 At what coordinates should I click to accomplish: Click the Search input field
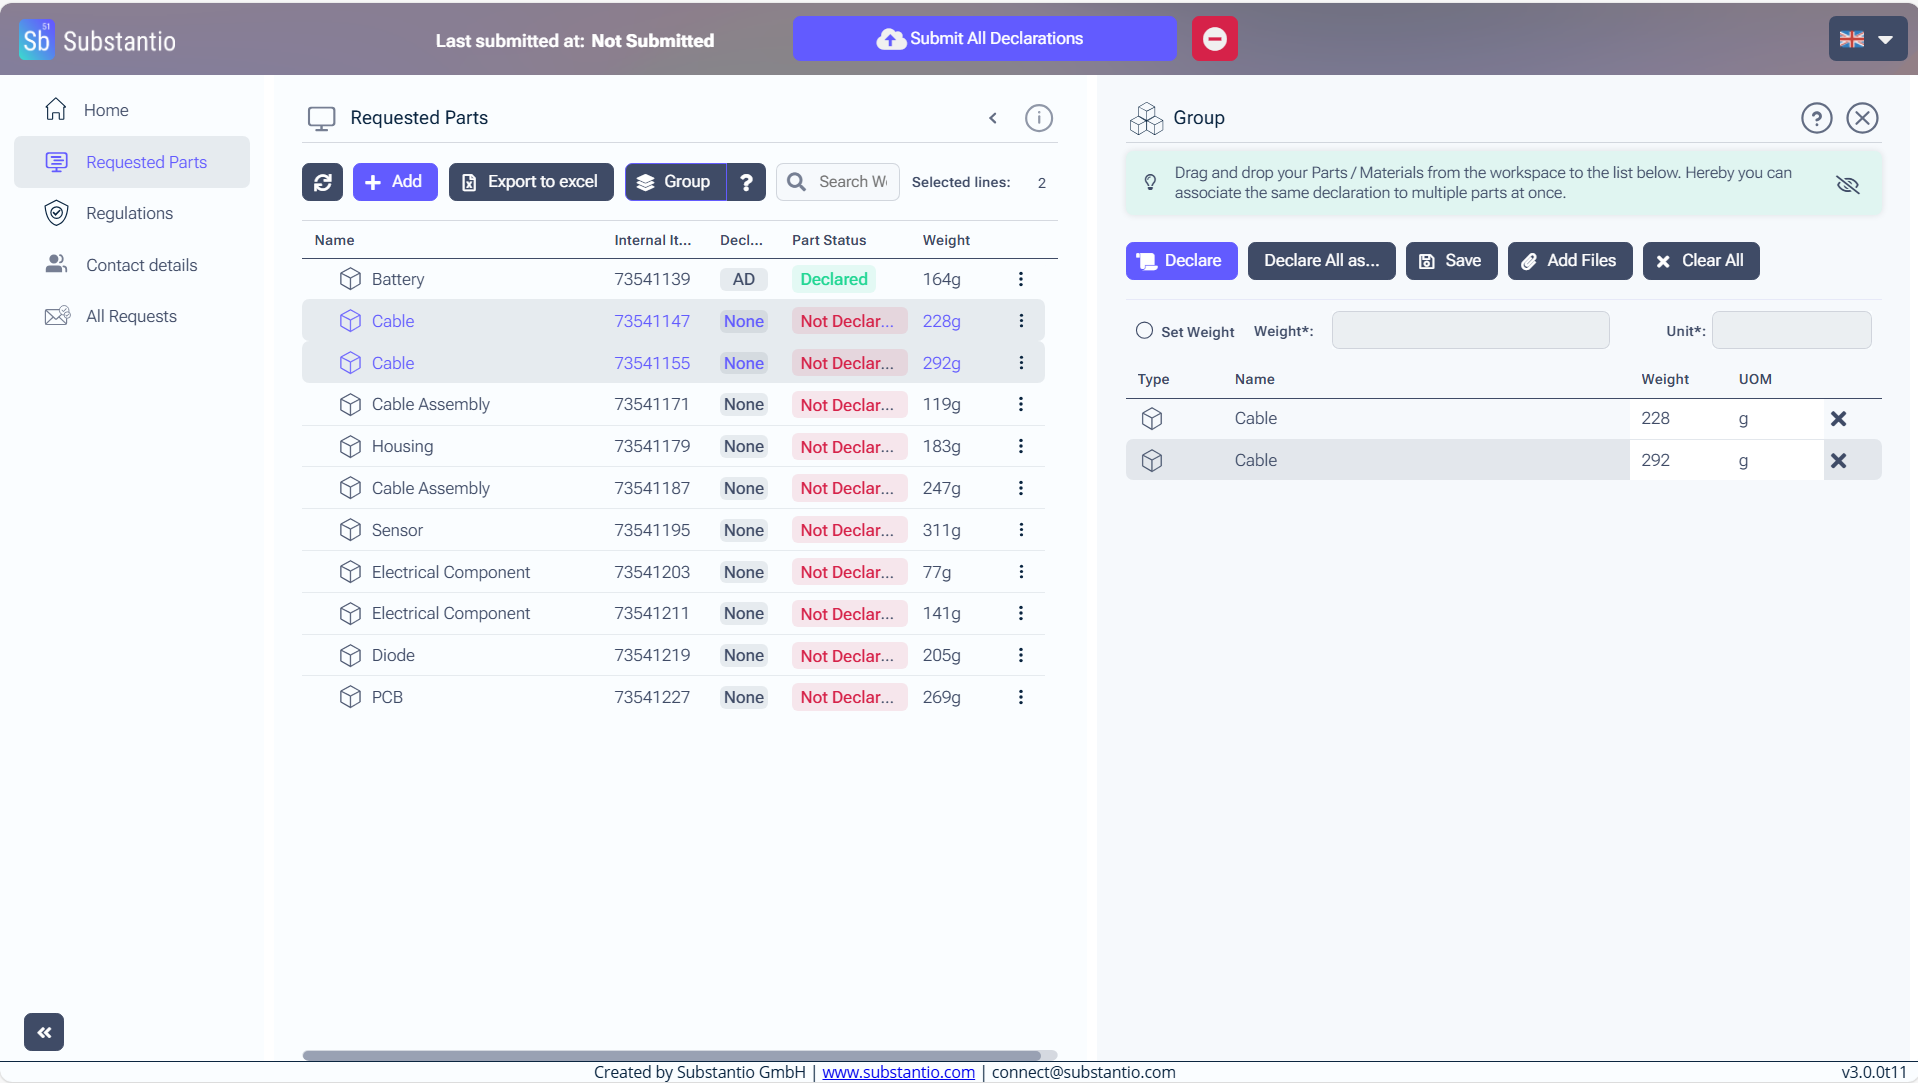point(851,182)
